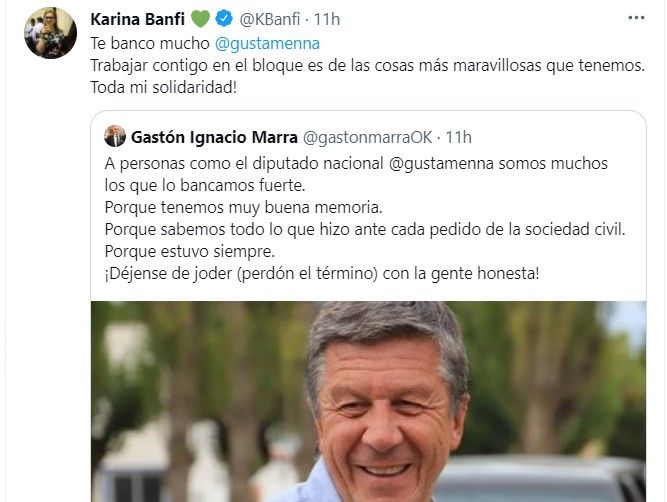
Task: Click the "¡Déjense de joder" sentence
Action: coord(322,274)
